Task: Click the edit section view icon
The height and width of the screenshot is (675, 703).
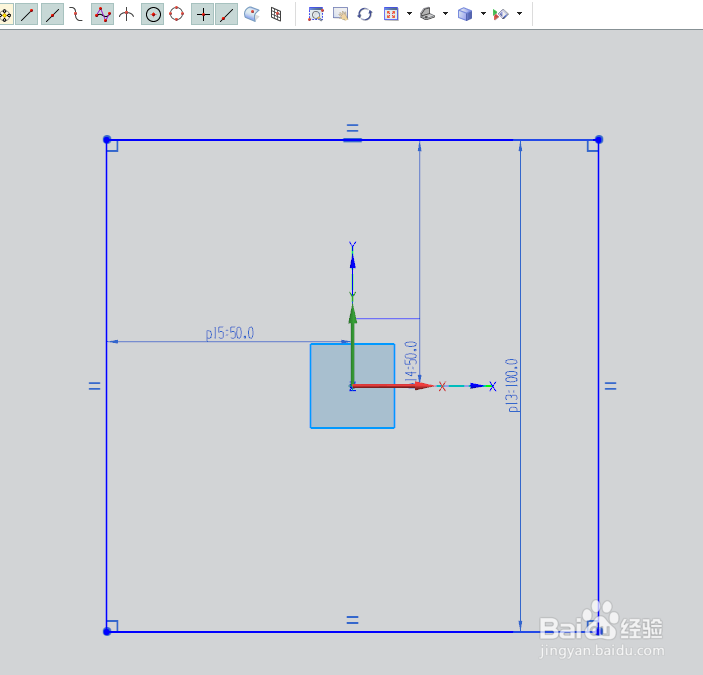Action: (501, 14)
